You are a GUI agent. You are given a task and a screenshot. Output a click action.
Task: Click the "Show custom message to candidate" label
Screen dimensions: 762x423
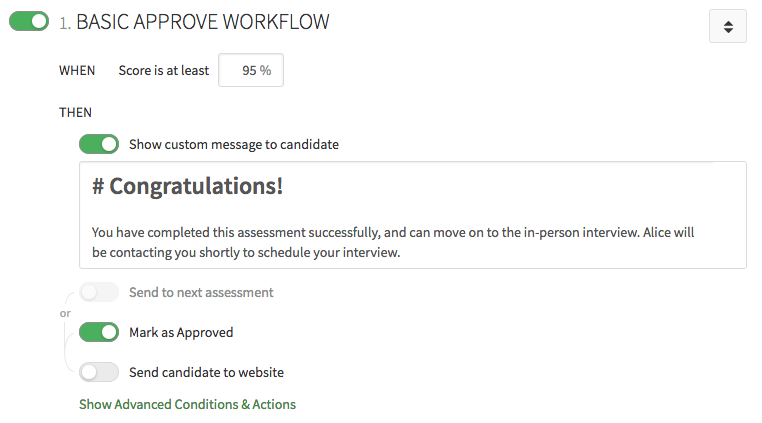coord(233,144)
